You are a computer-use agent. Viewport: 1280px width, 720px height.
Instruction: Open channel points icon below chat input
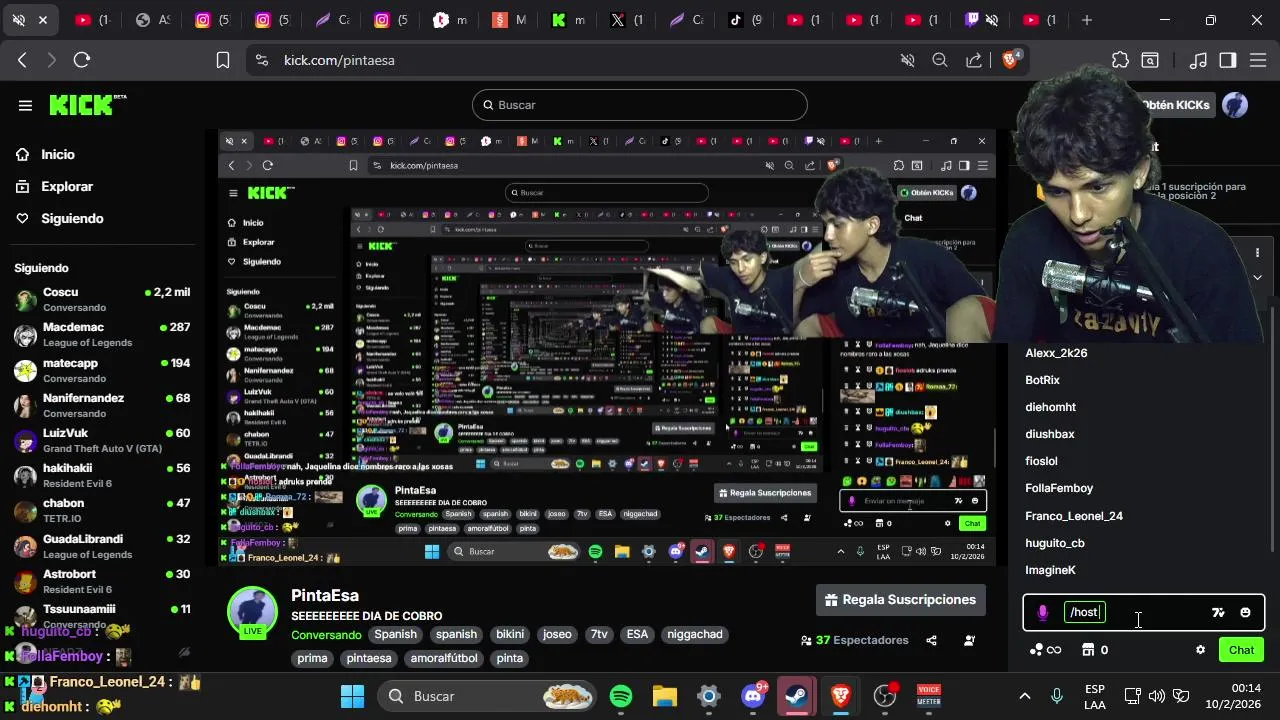tap(1044, 650)
